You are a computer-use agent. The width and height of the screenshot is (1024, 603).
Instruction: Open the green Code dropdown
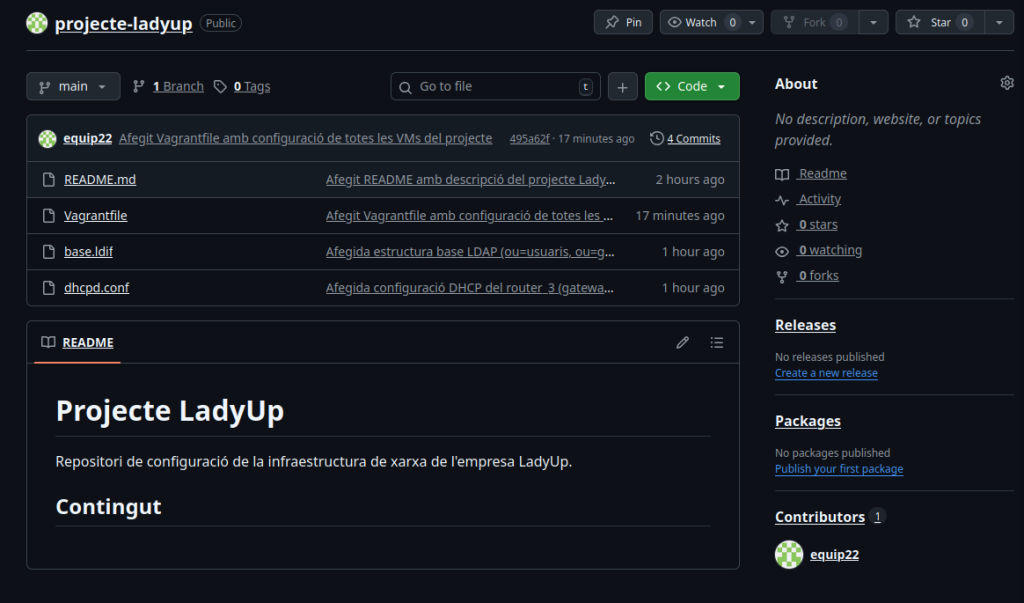tap(692, 87)
